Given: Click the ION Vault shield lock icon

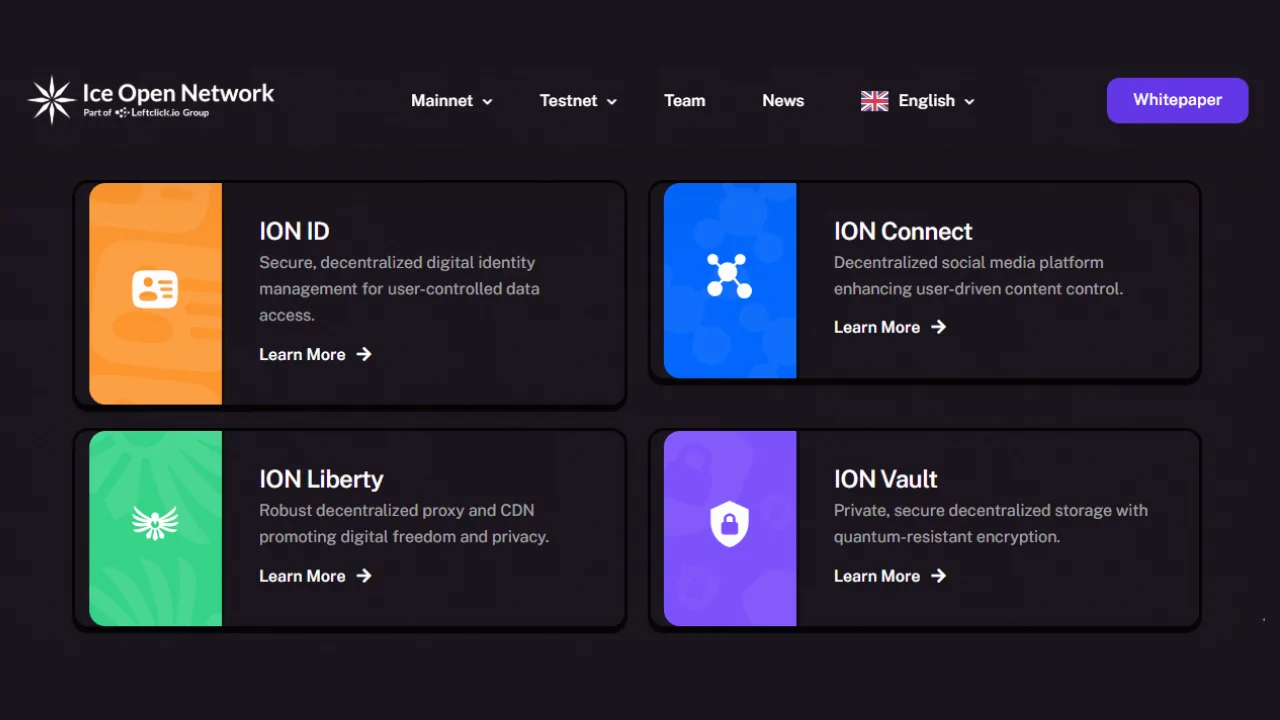Looking at the screenshot, I should (729, 524).
